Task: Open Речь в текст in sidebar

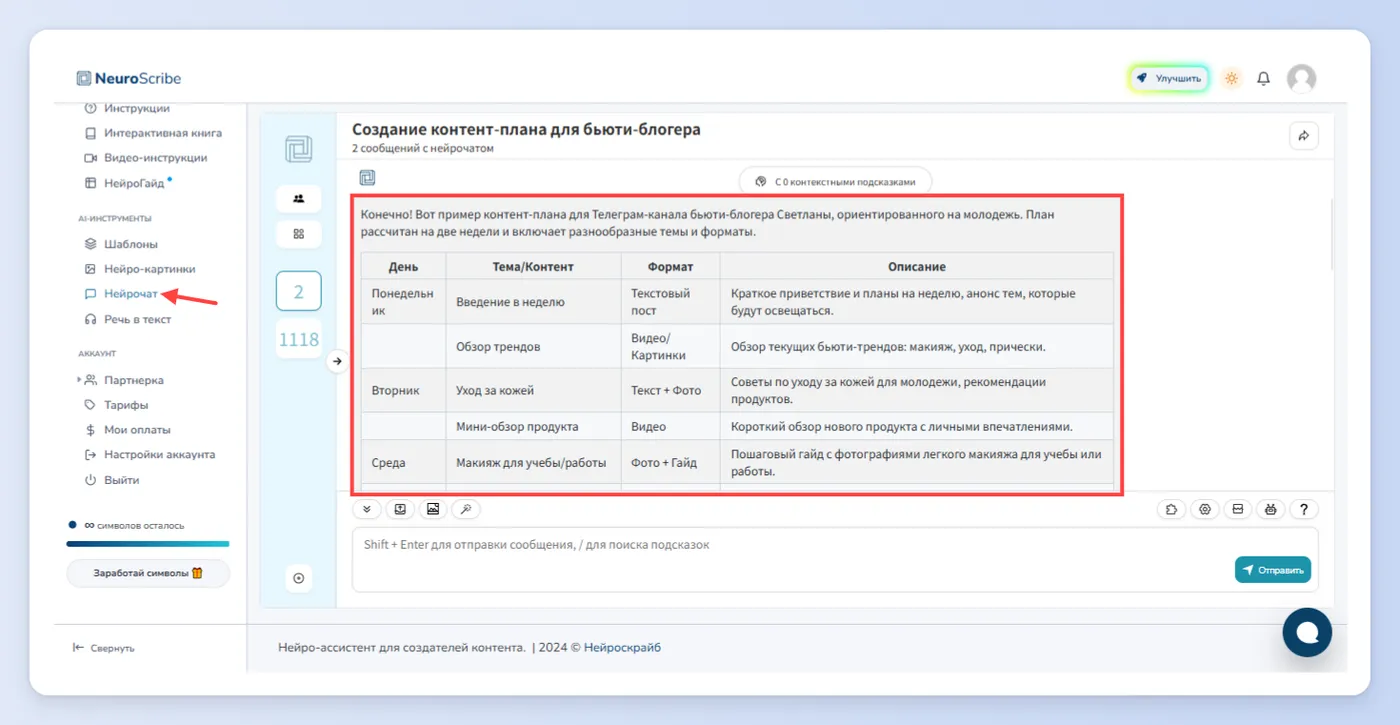Action: click(x=127, y=320)
